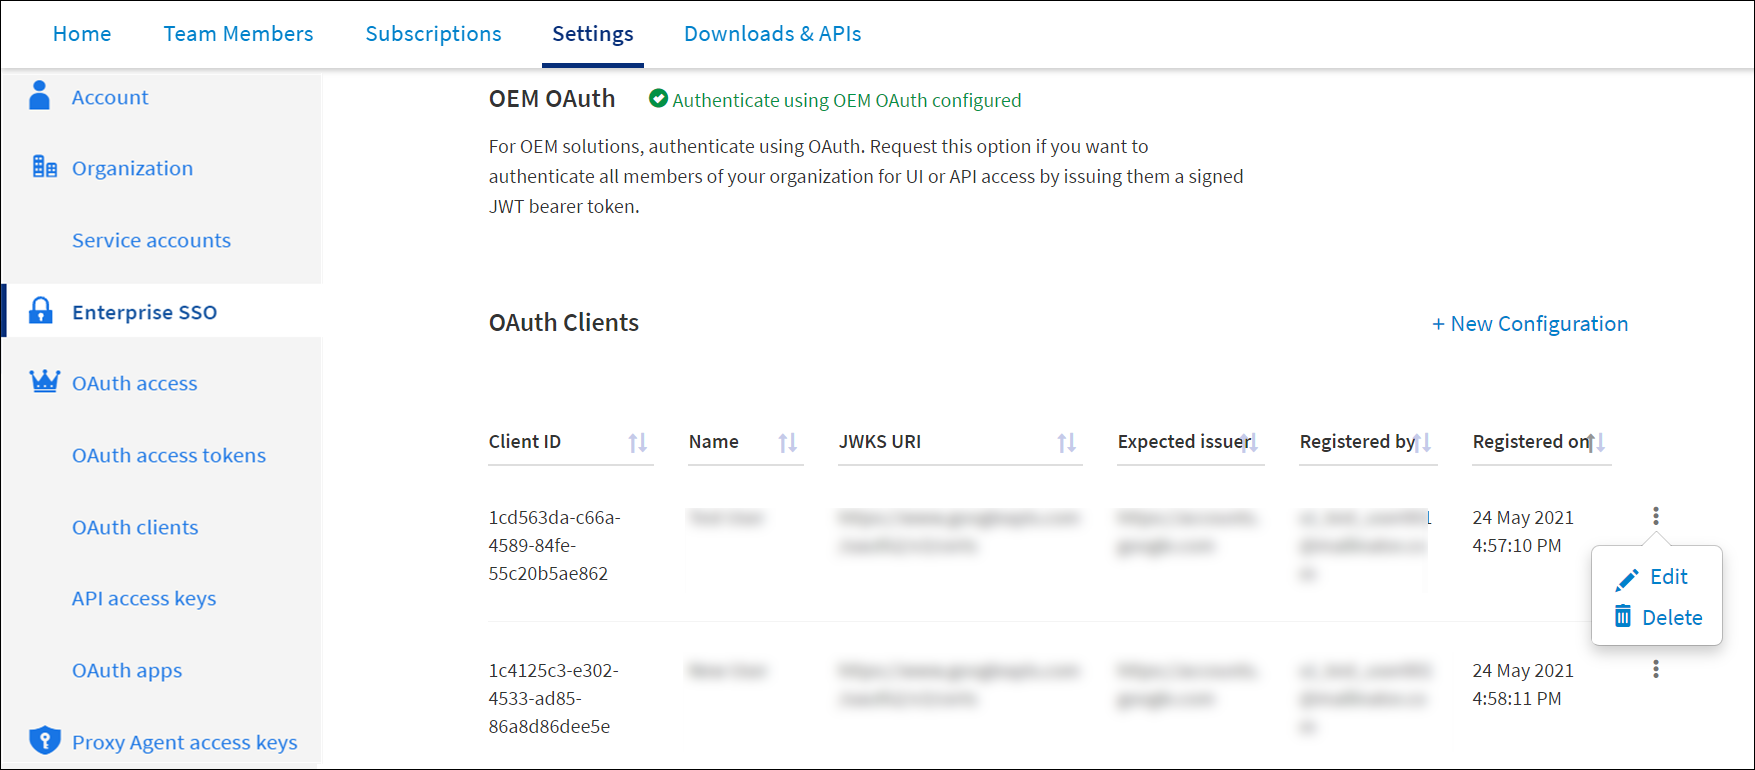Open the Downloads & APIs tab
The height and width of the screenshot is (770, 1755).
772,34
